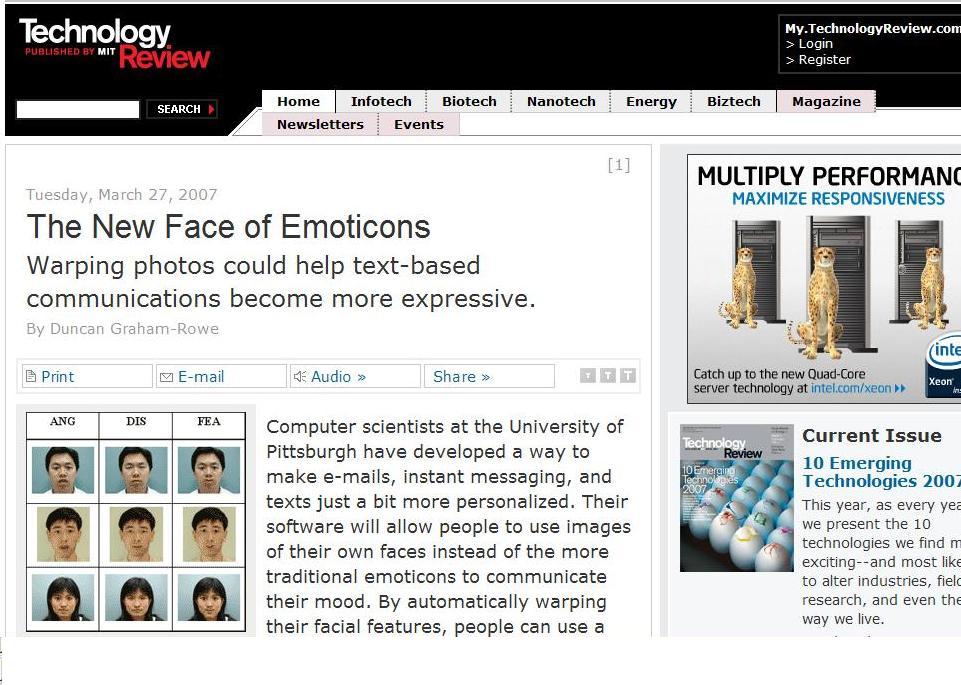
Task: Select the medium text size icon
Action: click(608, 376)
